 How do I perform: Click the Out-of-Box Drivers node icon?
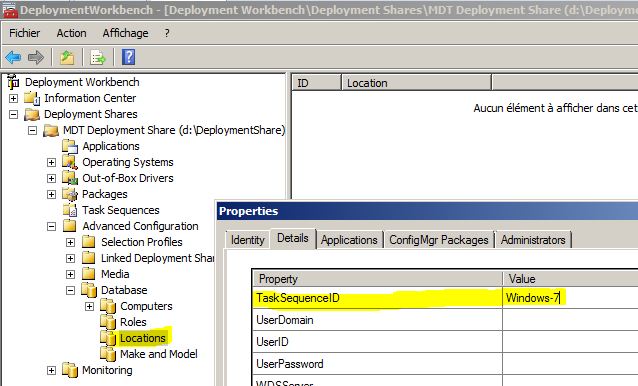click(x=70, y=178)
